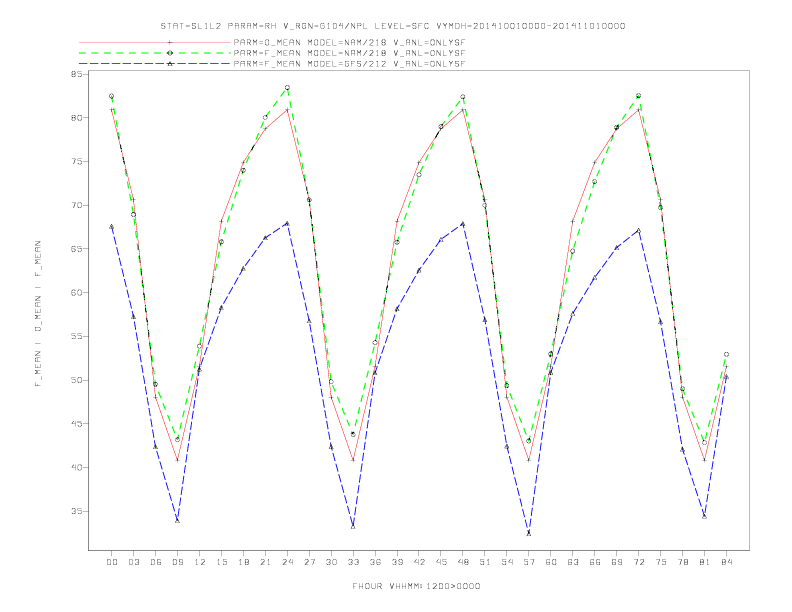Click x-axis tick label 51
792x612 pixels.
[485, 562]
